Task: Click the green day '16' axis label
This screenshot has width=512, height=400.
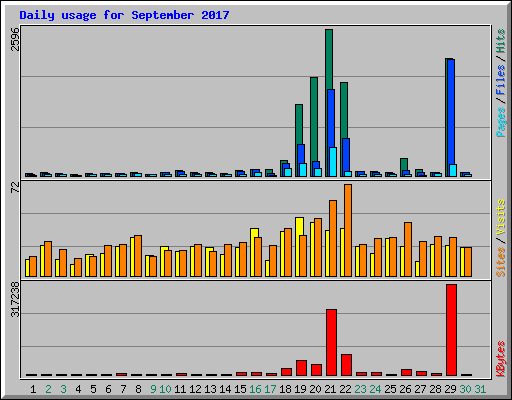Action: [x=255, y=389]
